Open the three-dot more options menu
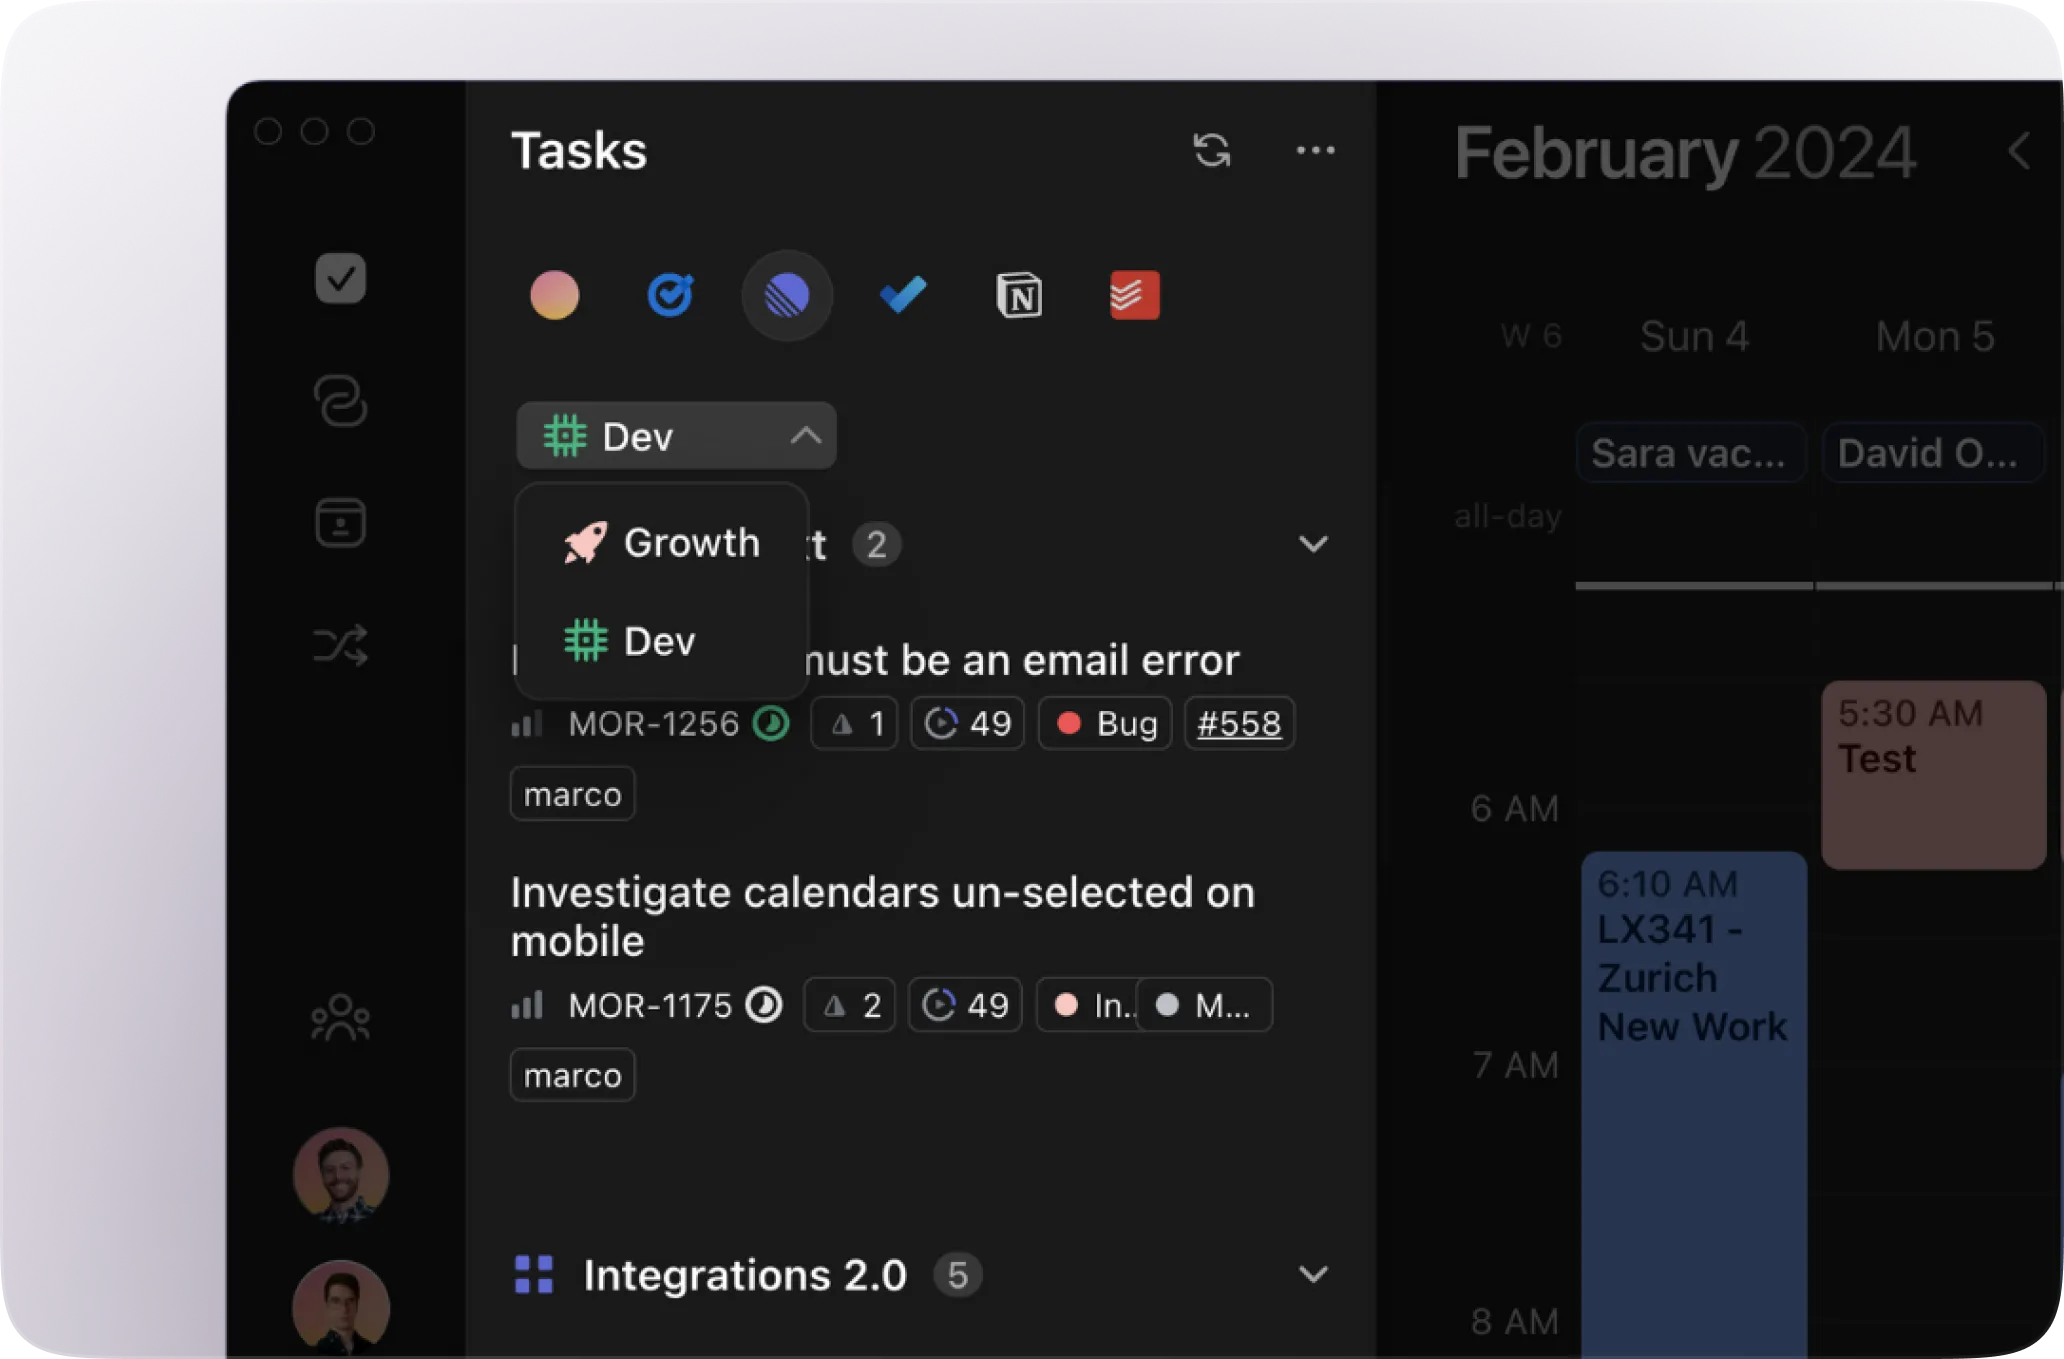 click(x=1315, y=151)
